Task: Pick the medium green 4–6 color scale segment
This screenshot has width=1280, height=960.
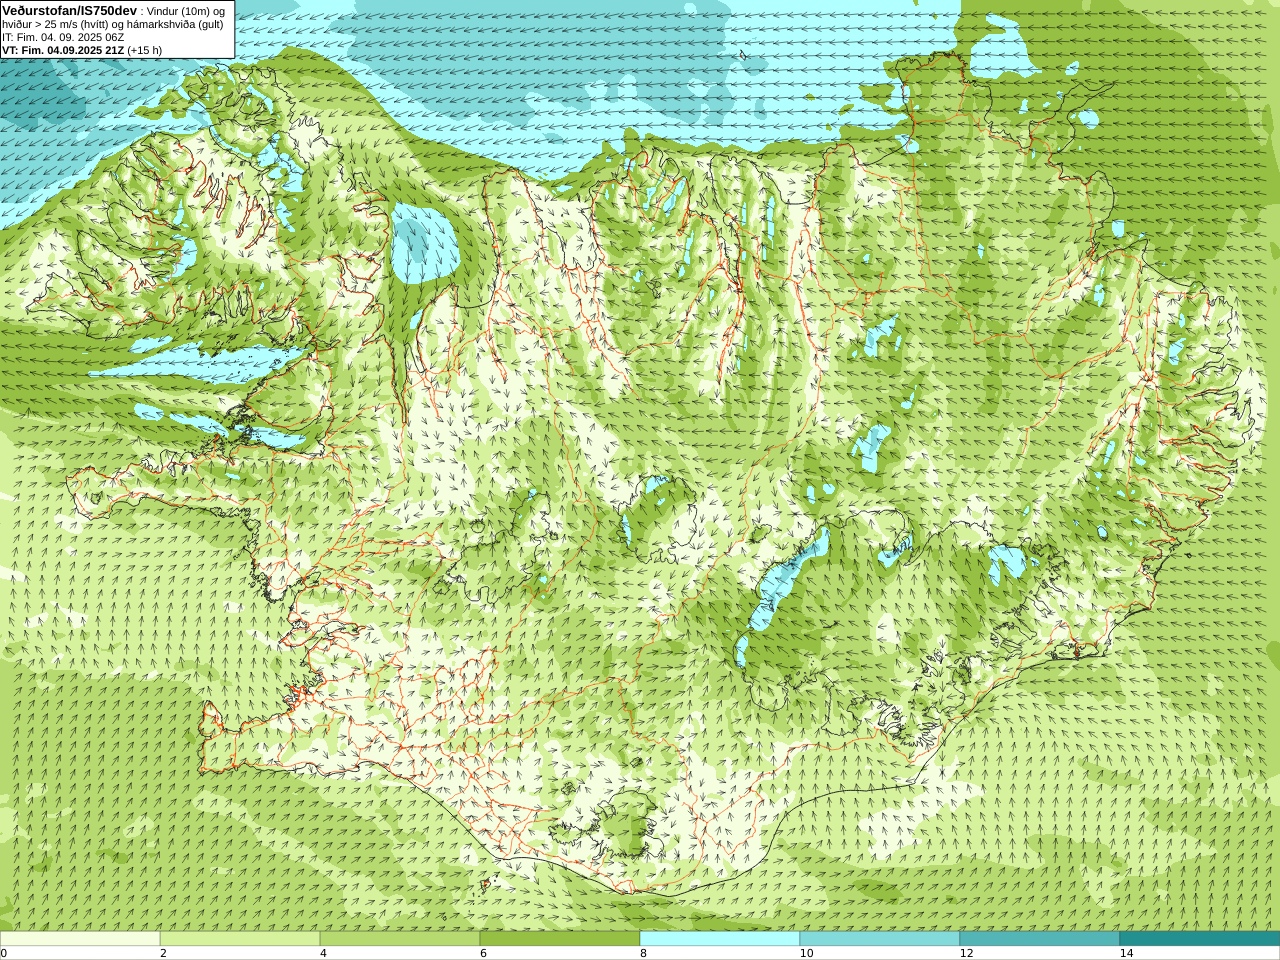Action: click(x=400, y=939)
